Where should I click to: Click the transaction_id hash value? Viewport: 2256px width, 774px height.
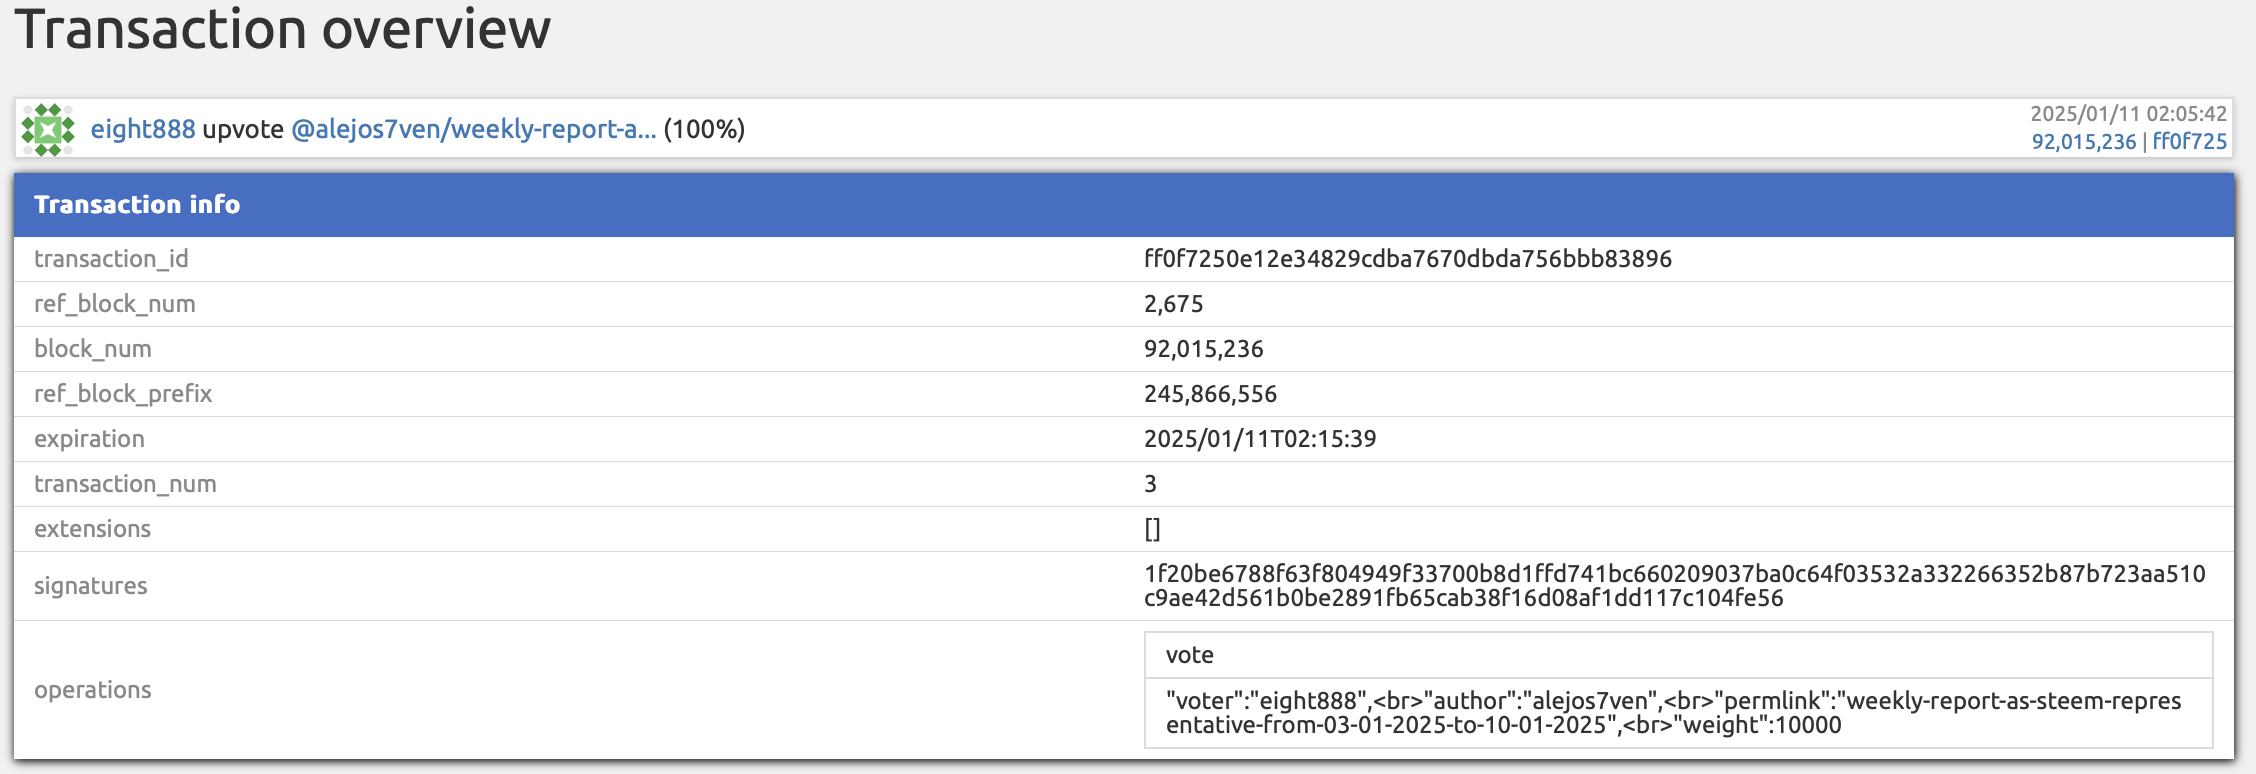tap(1407, 259)
